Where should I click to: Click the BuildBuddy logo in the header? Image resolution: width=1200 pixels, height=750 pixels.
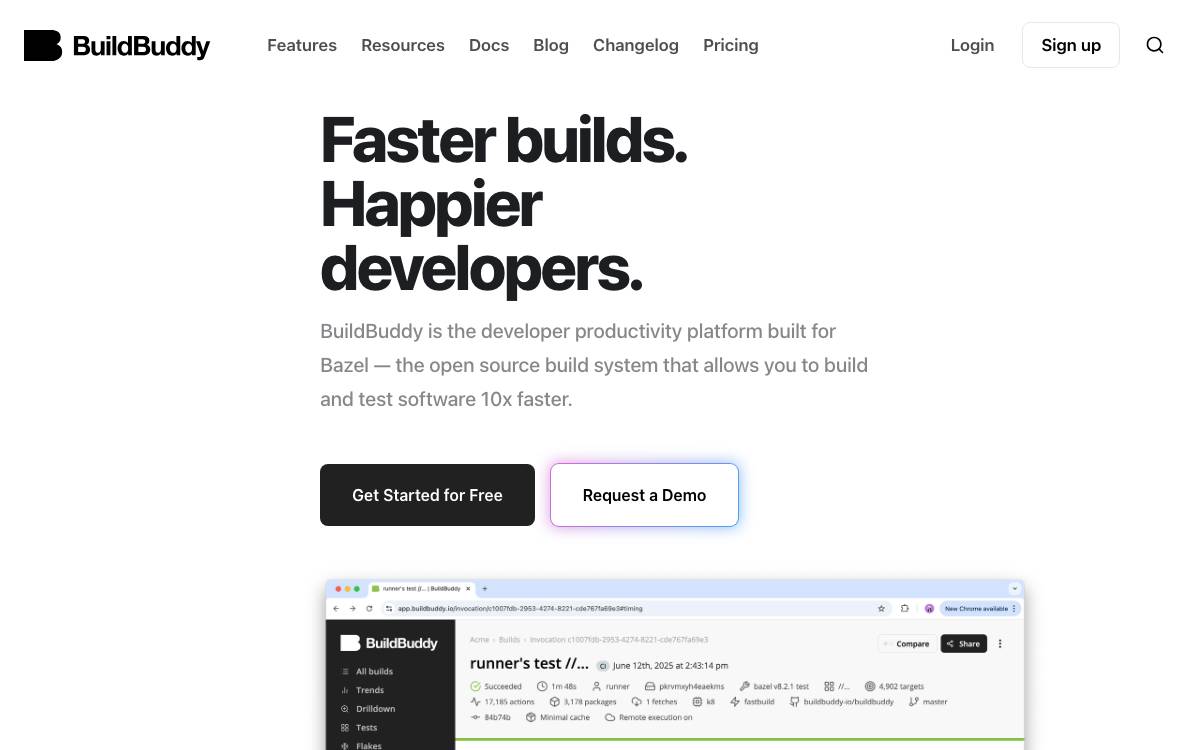tap(117, 46)
